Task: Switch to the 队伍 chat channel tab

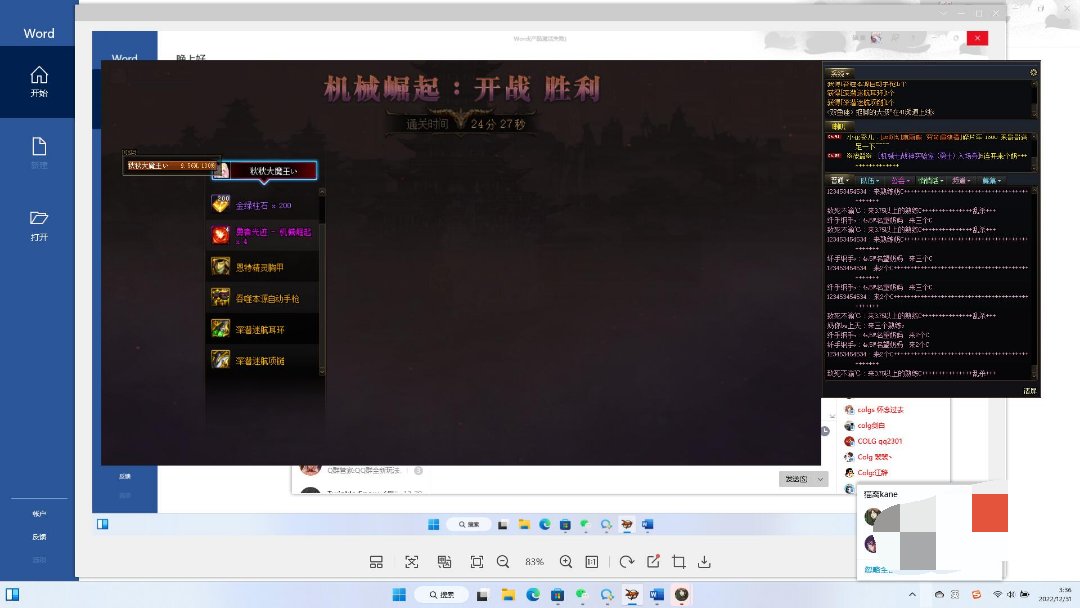Action: click(869, 180)
